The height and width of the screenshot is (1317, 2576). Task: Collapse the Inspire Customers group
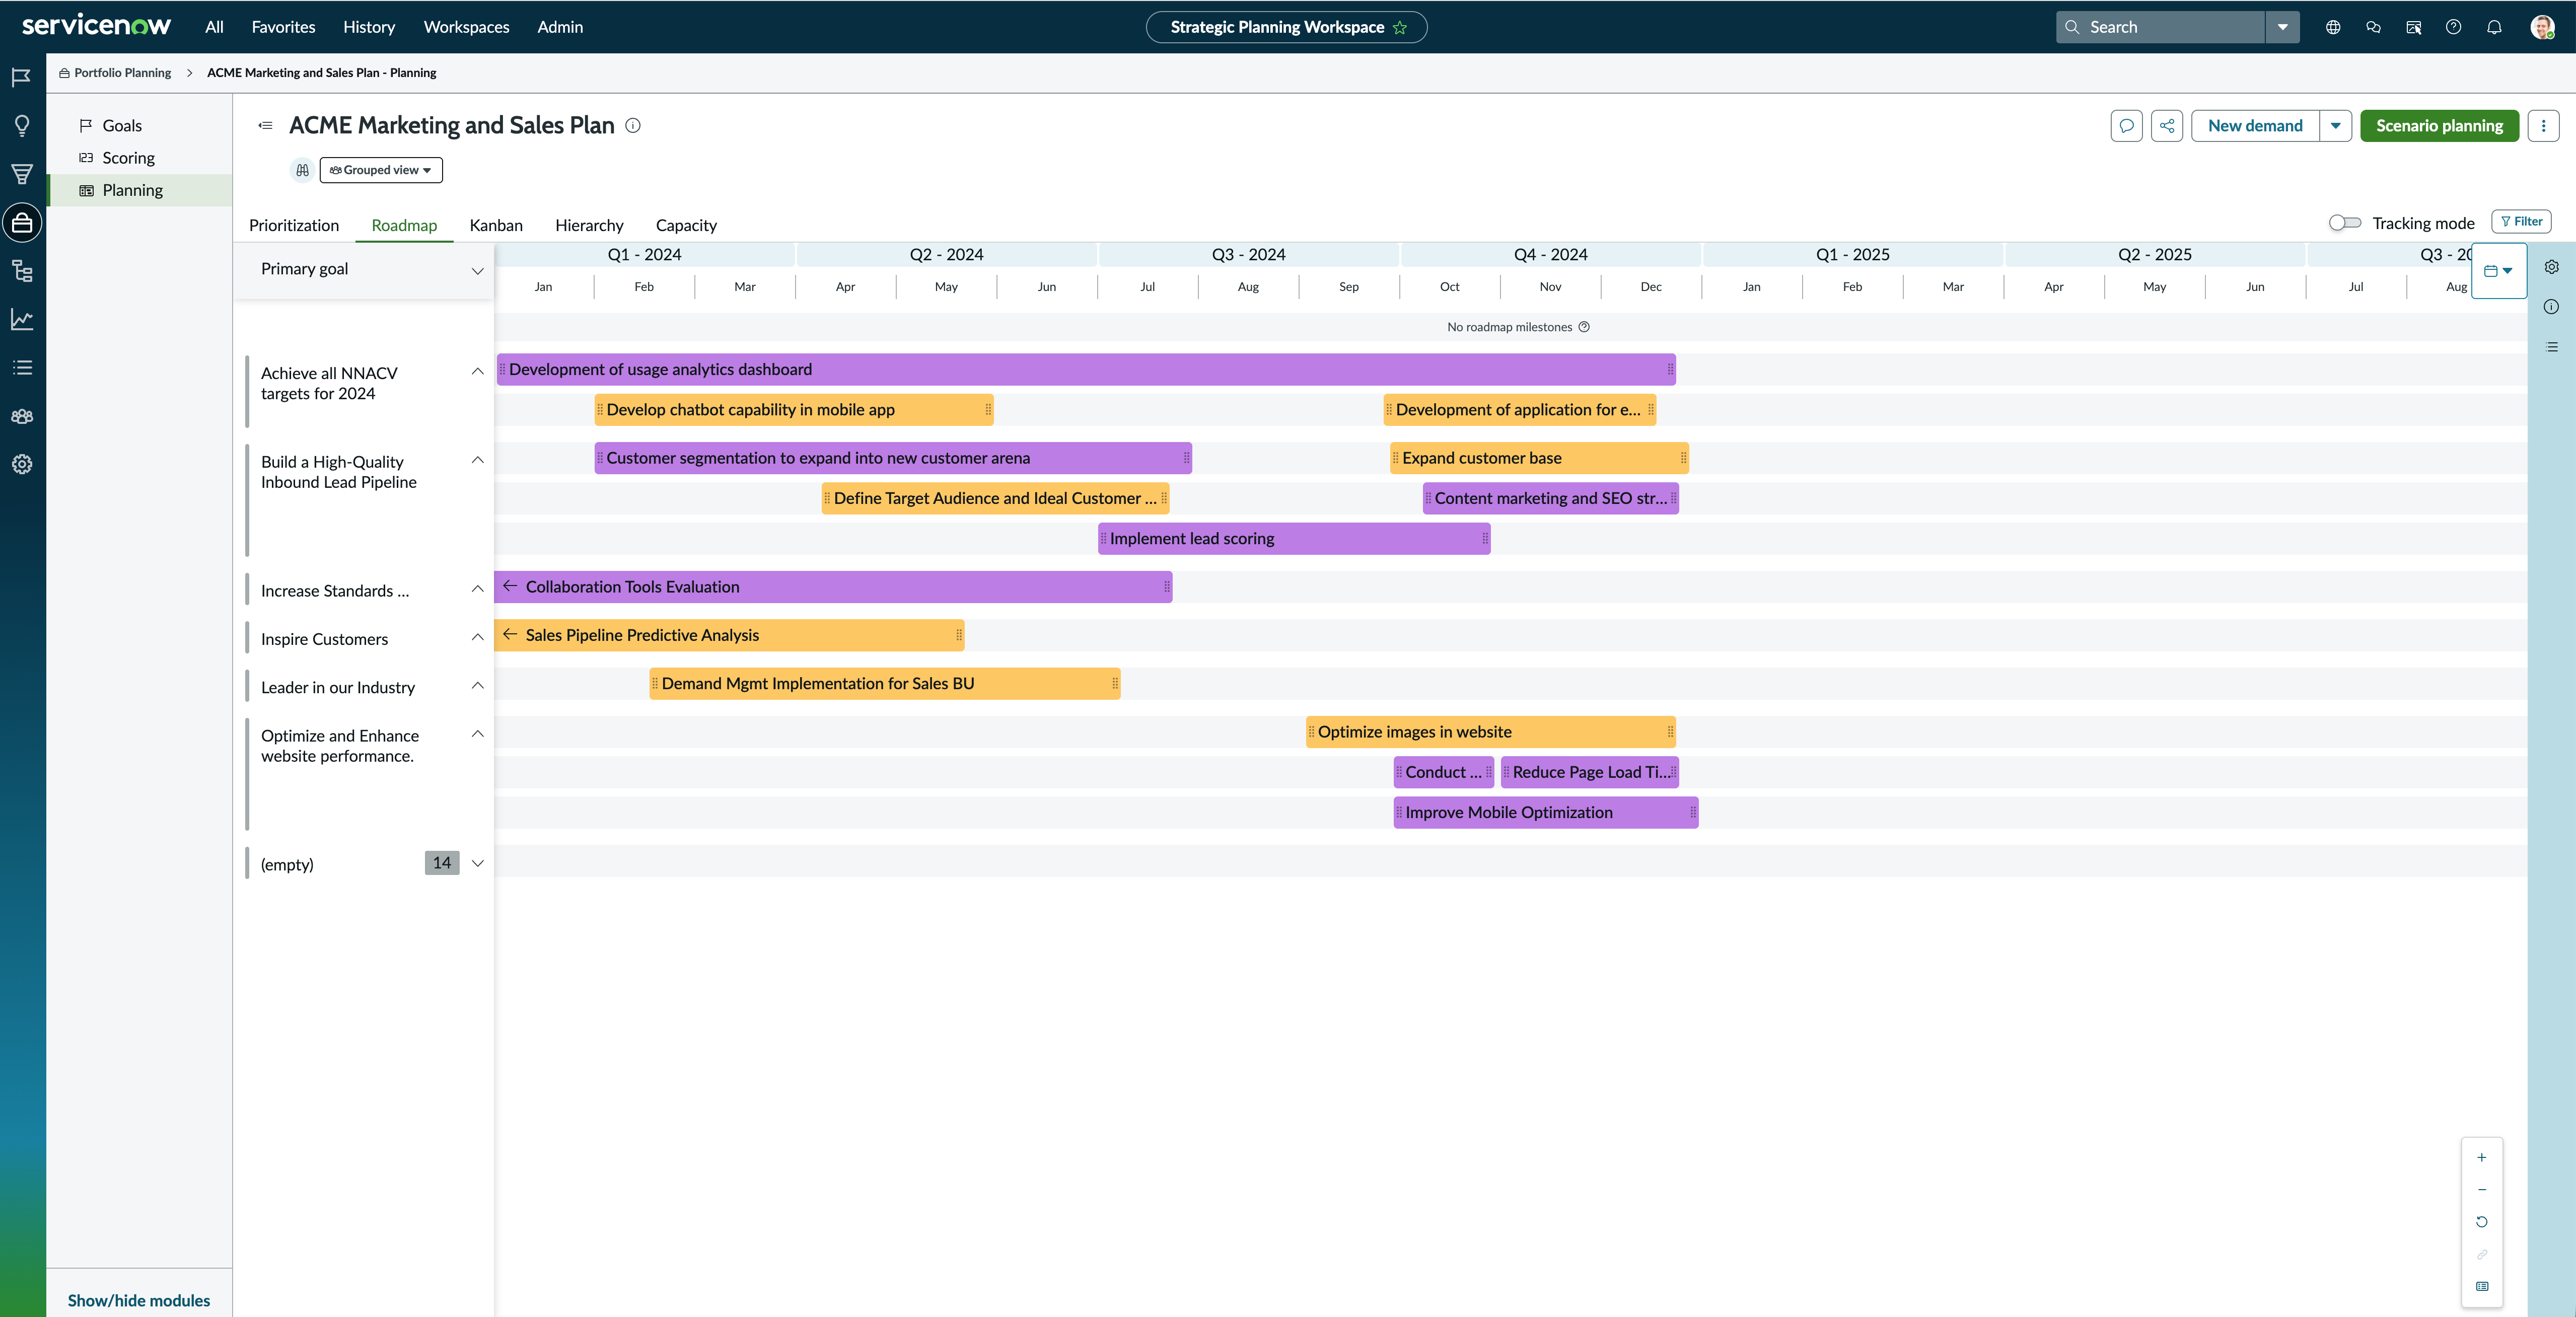coord(478,638)
